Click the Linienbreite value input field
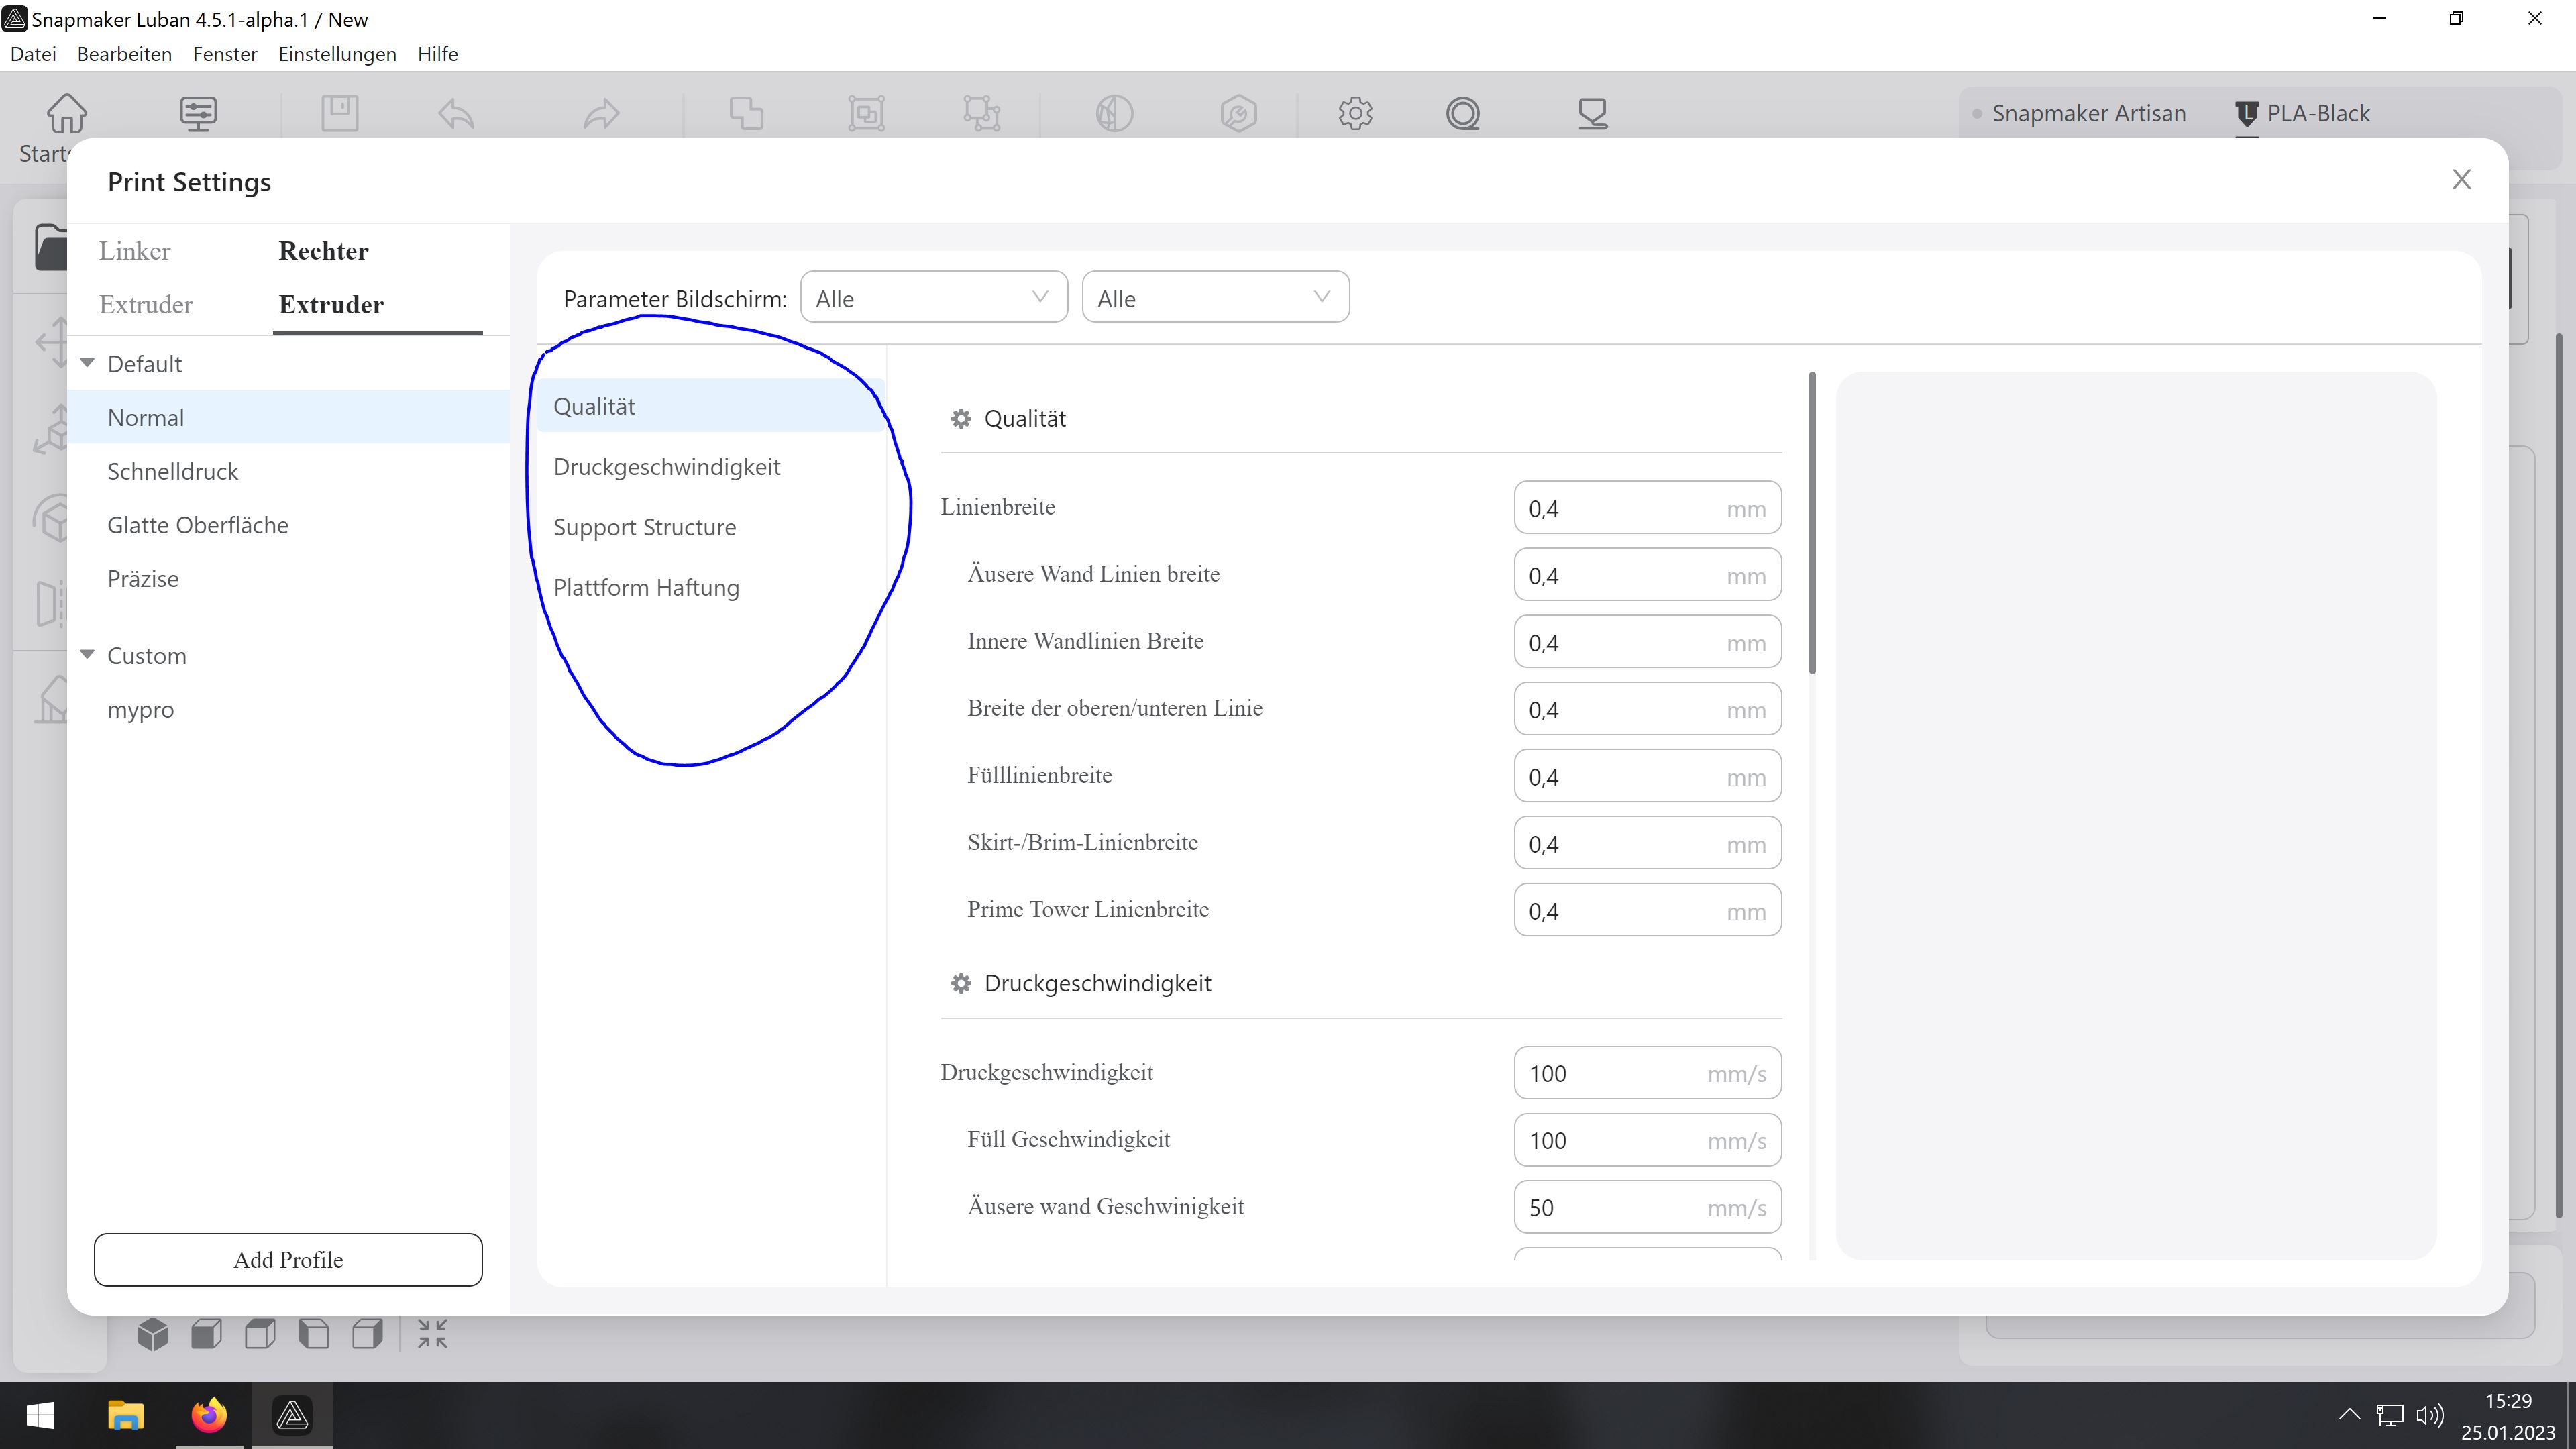 1620,509
